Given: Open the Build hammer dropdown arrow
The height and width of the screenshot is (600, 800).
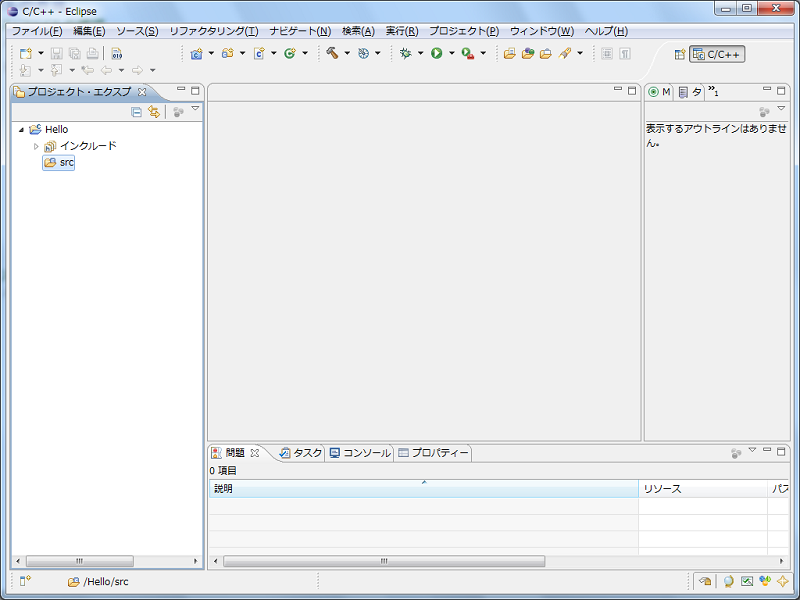Looking at the screenshot, I should tap(347, 53).
